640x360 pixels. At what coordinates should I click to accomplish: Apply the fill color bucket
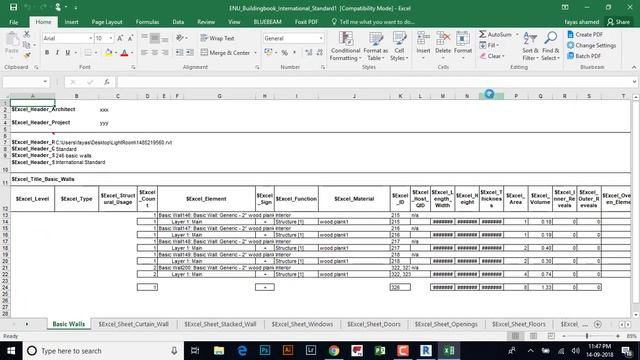point(108,53)
